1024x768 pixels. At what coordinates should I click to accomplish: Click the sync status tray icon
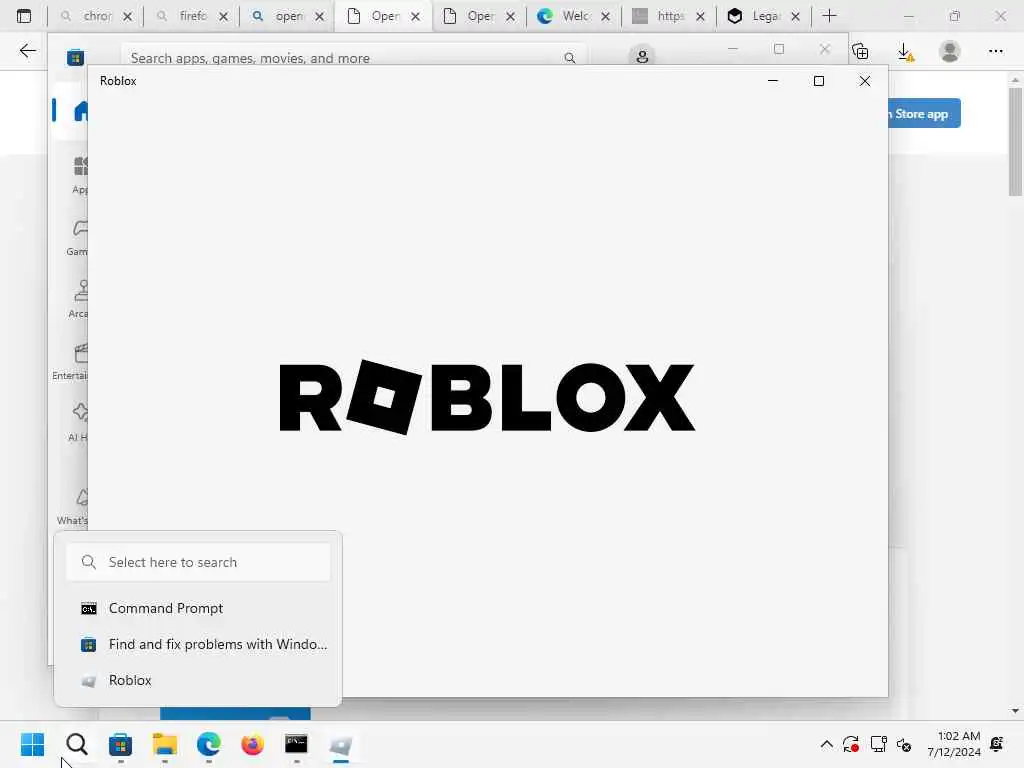(850, 744)
